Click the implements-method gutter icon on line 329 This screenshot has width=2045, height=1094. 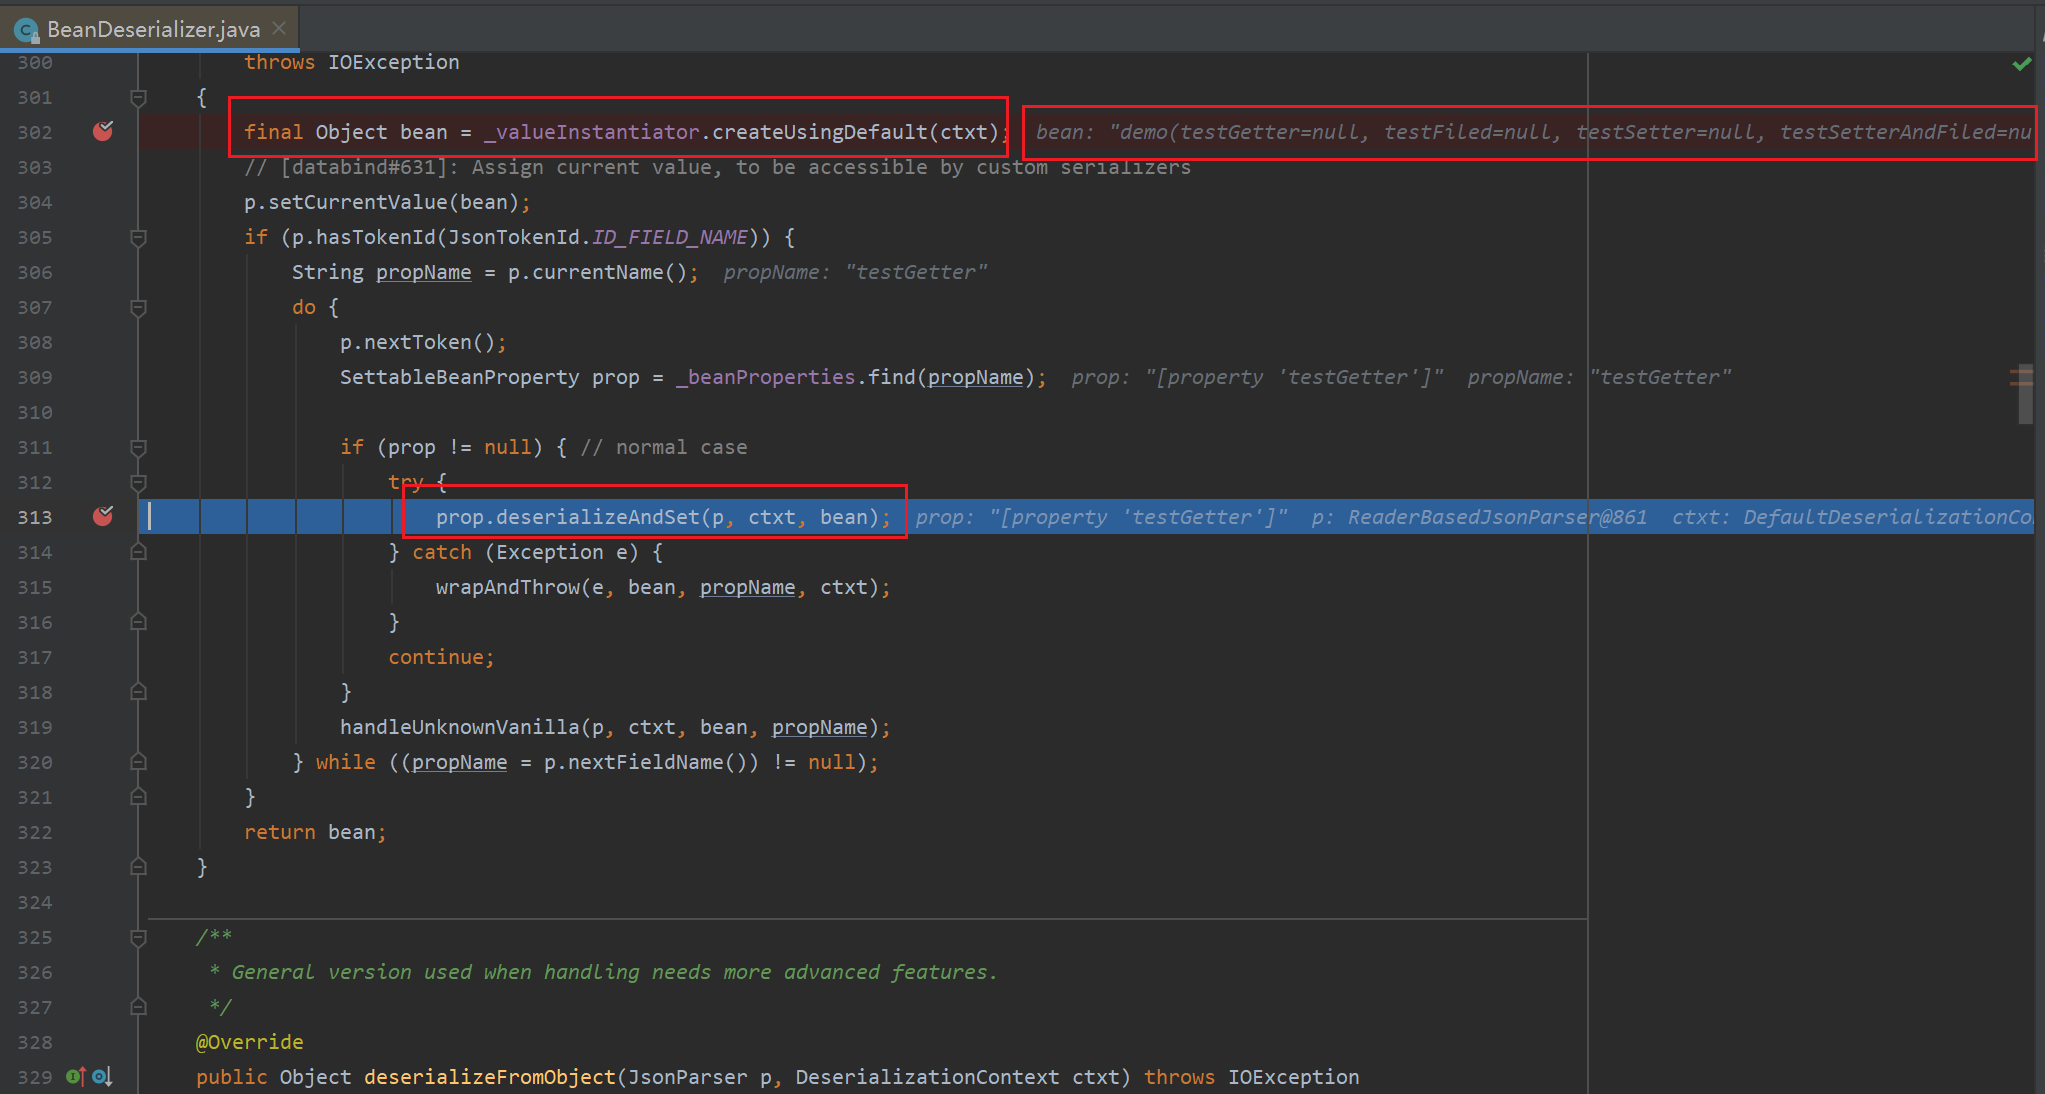coord(75,1076)
